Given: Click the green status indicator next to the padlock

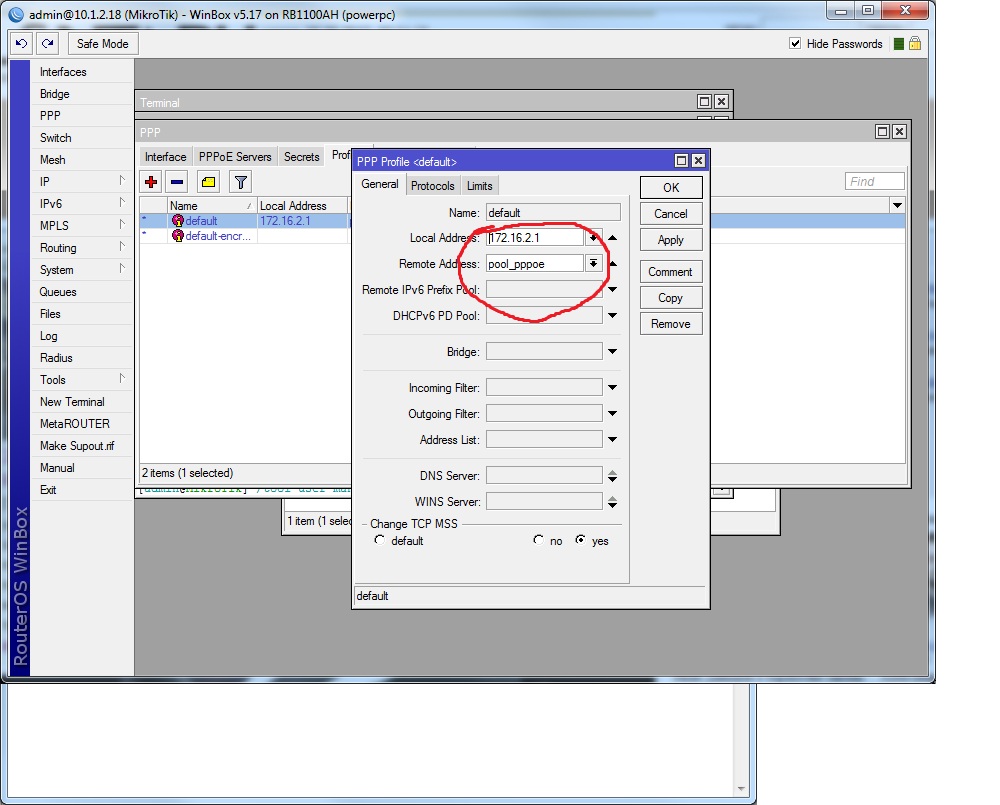Looking at the screenshot, I should (x=899, y=43).
